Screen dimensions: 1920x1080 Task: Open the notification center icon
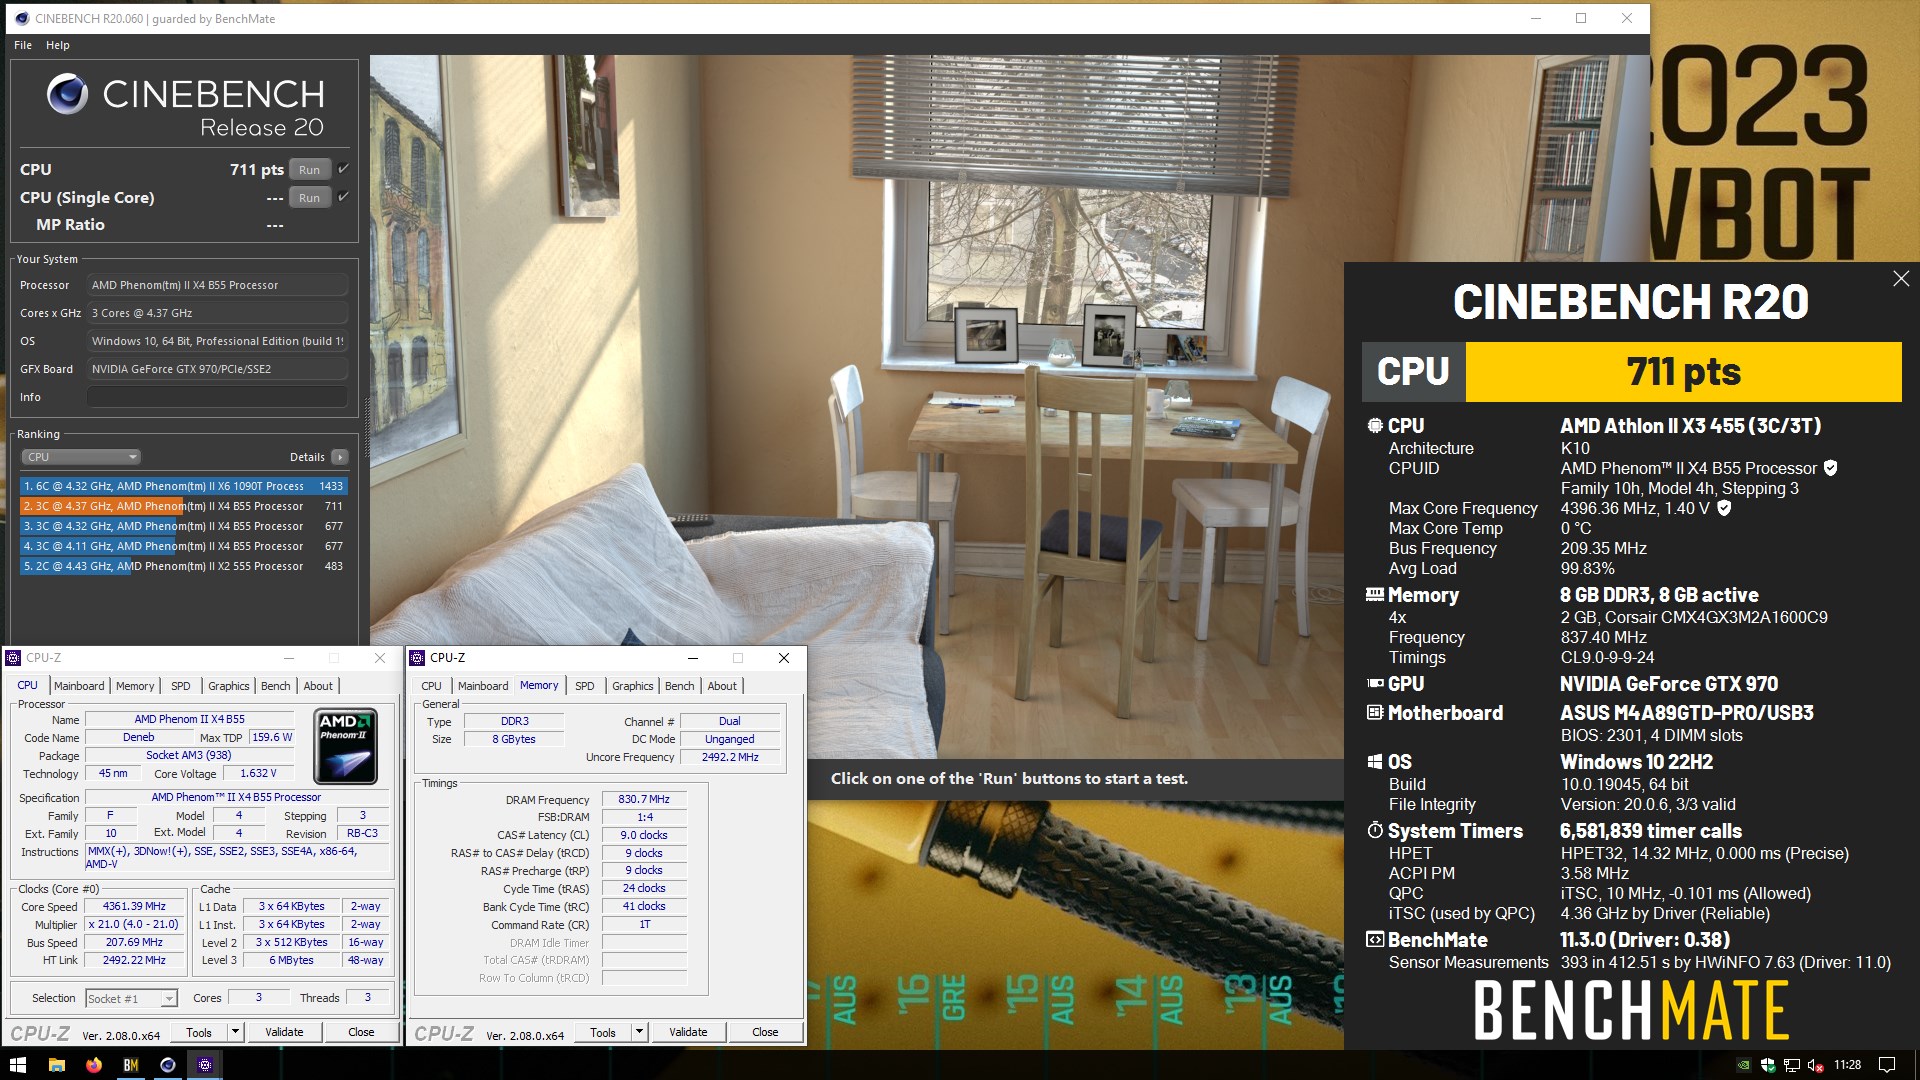[x=1886, y=1065]
